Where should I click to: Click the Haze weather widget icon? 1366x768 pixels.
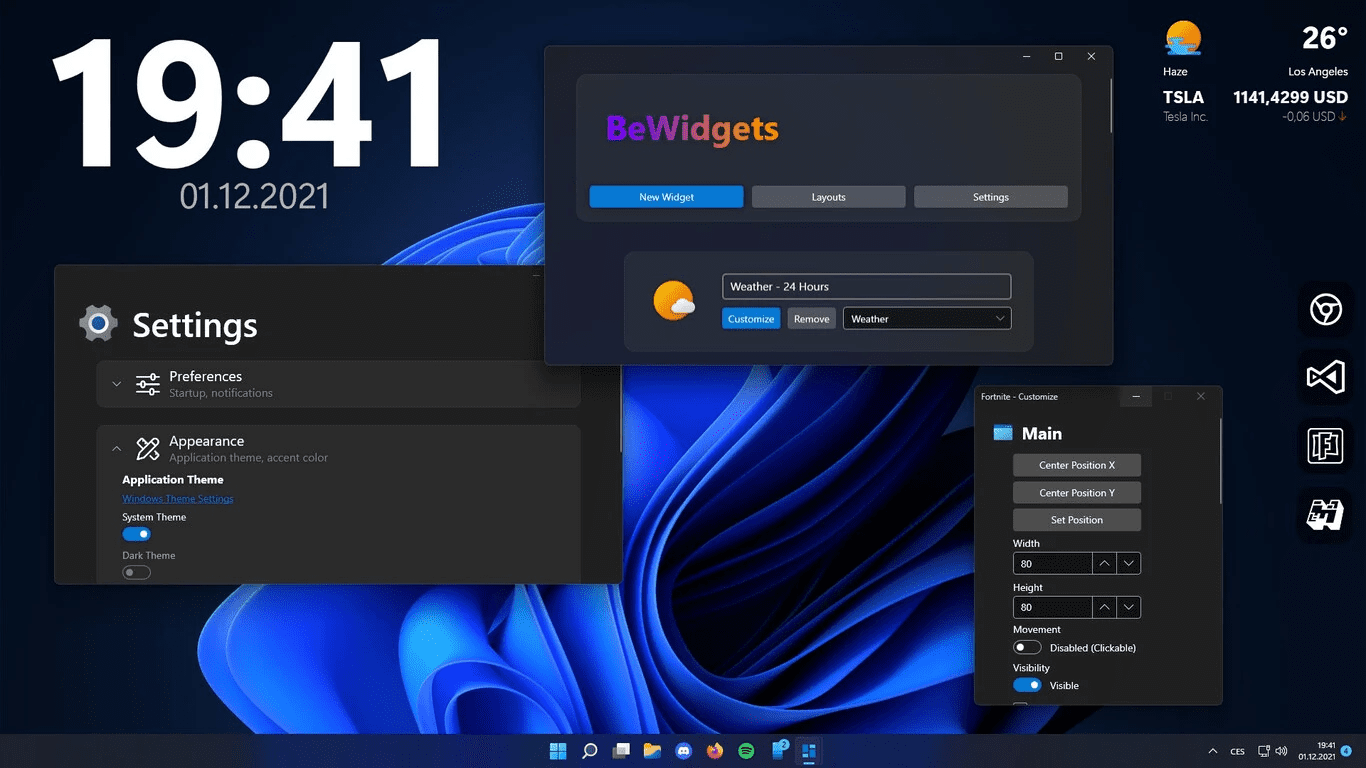(x=1183, y=37)
